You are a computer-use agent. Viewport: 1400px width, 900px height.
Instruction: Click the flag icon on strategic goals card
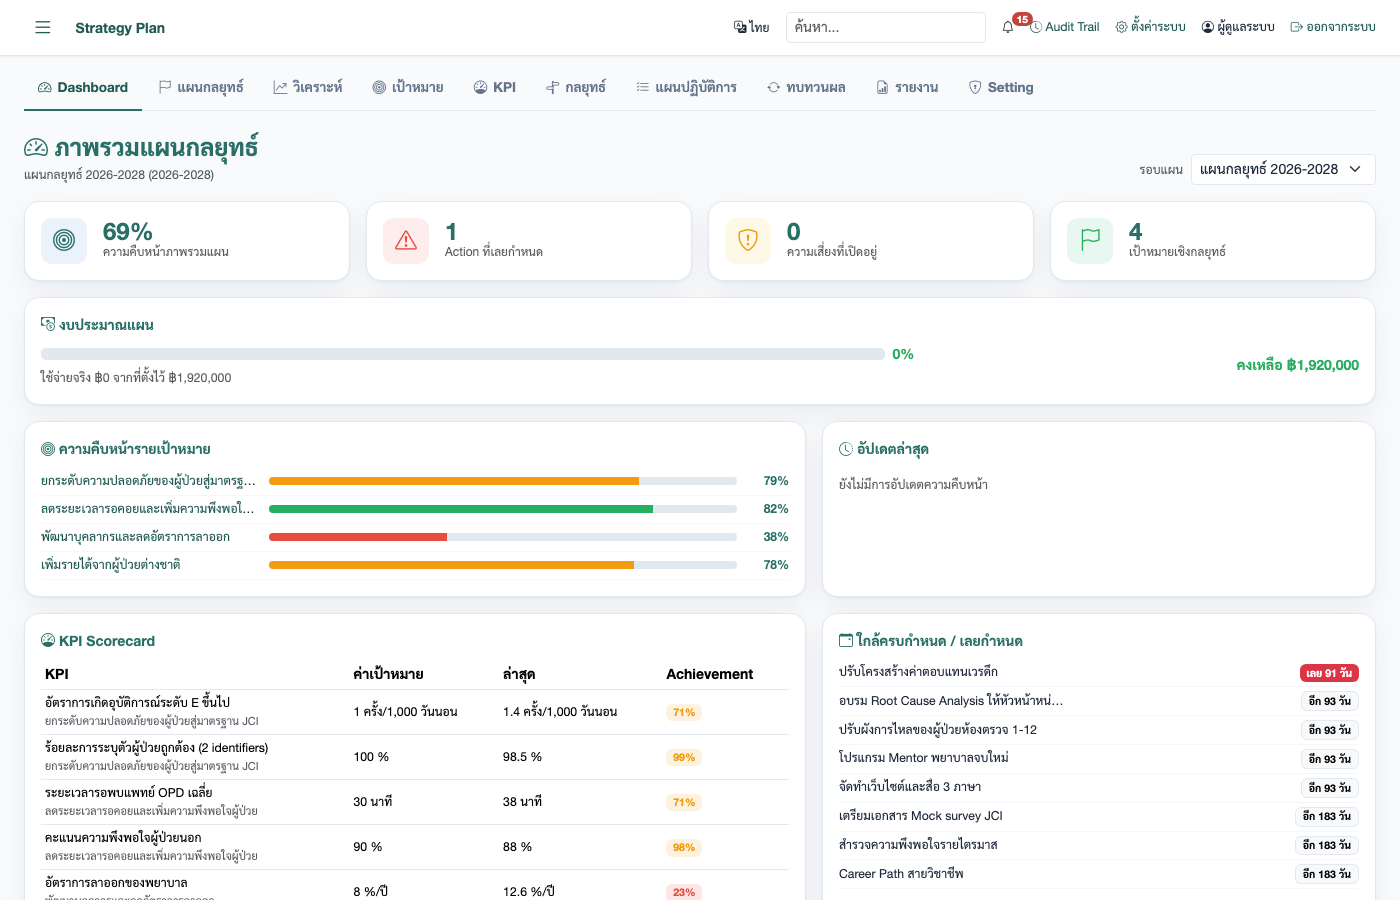tap(1090, 241)
